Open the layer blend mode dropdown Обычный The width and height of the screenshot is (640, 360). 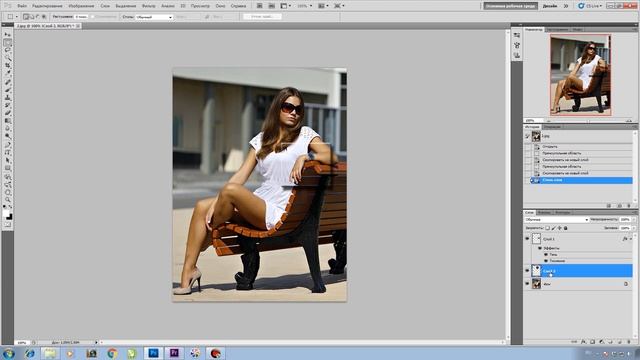pos(557,220)
